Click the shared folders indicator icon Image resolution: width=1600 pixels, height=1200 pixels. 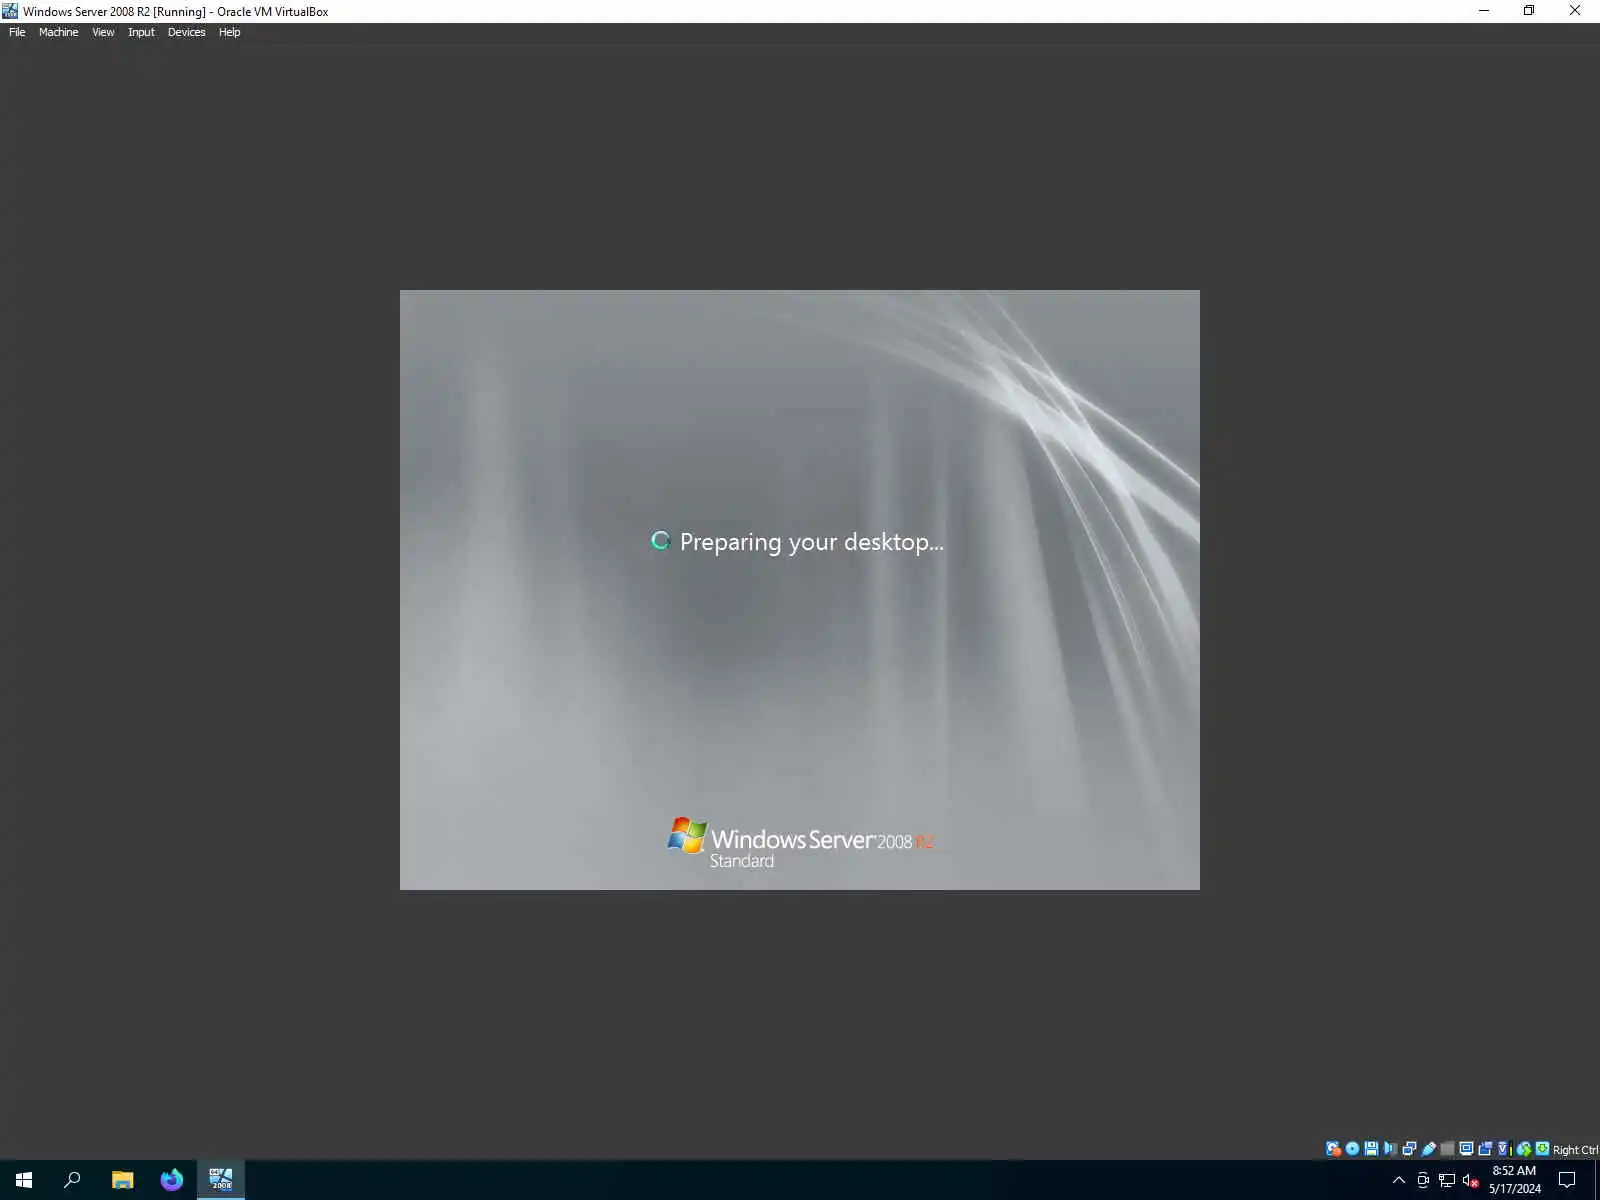point(1447,1149)
